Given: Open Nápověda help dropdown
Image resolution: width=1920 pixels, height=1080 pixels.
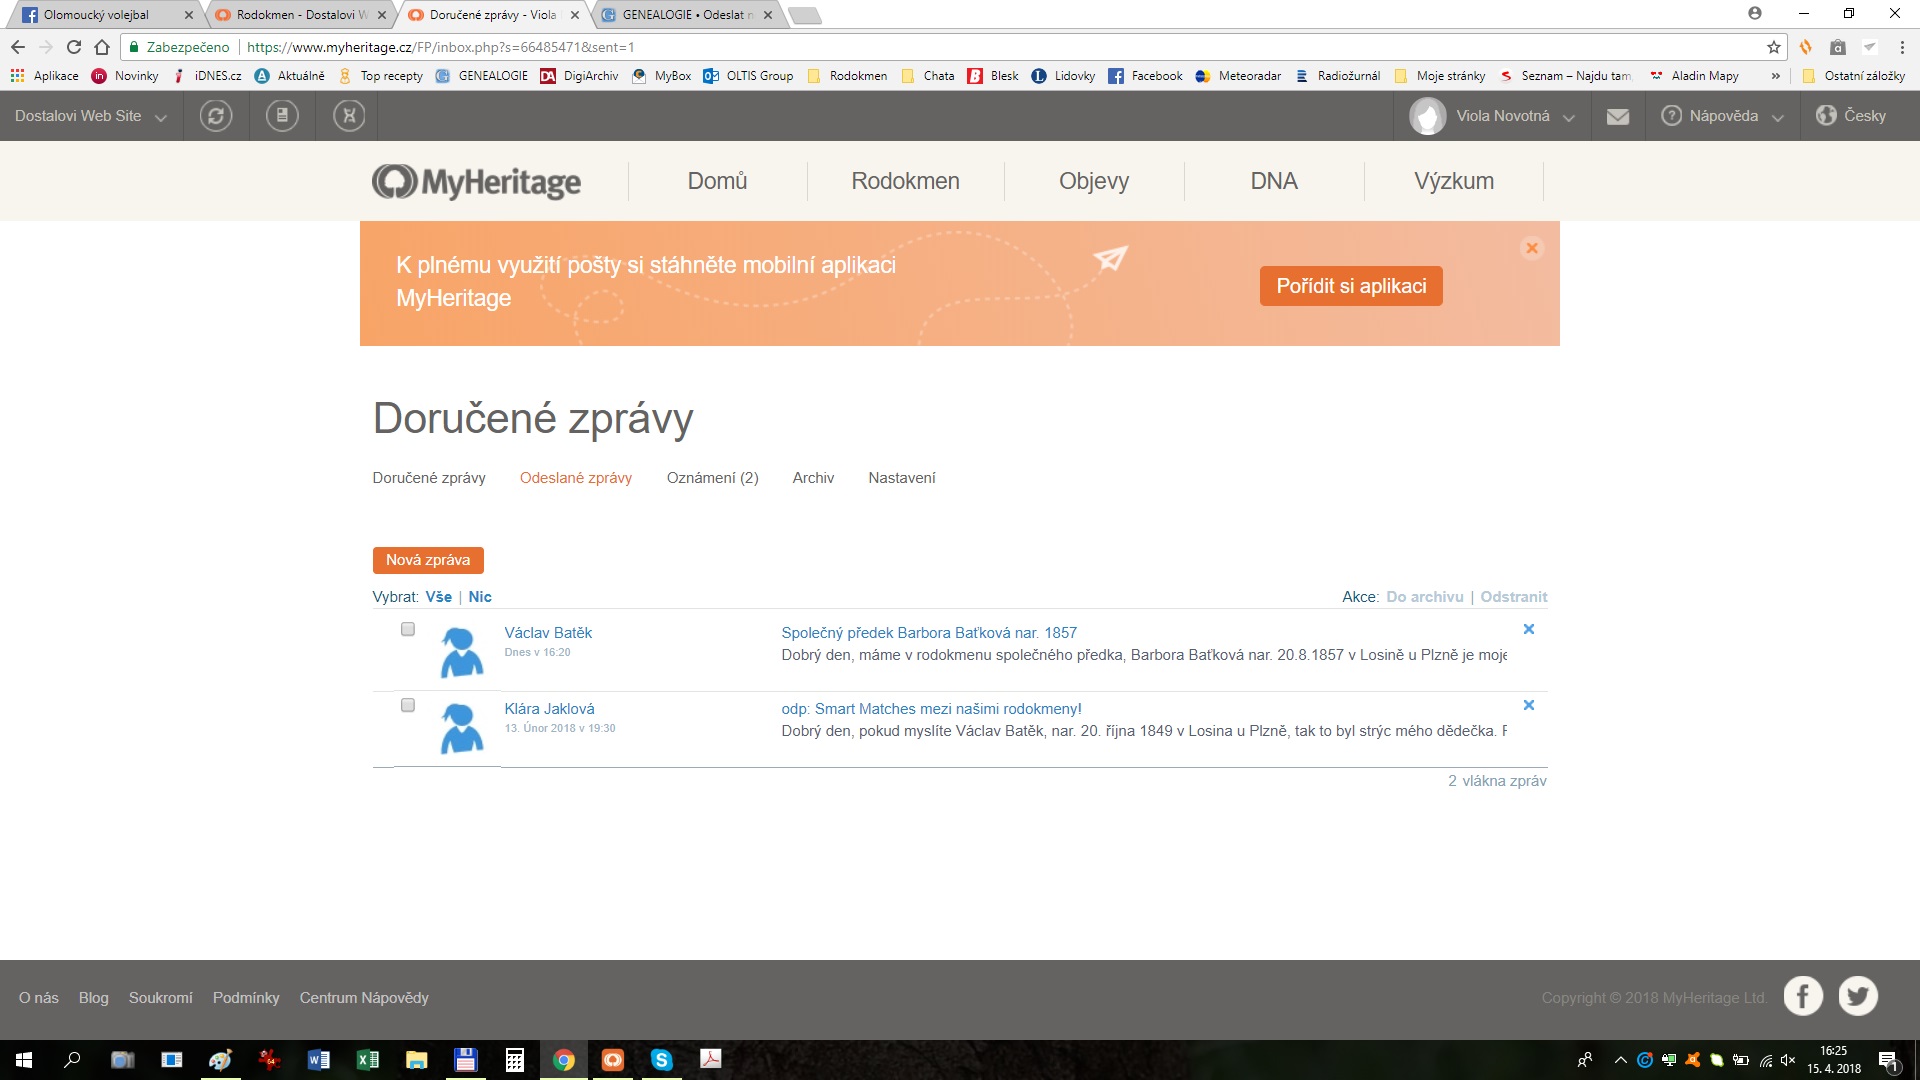Looking at the screenshot, I should [1723, 116].
